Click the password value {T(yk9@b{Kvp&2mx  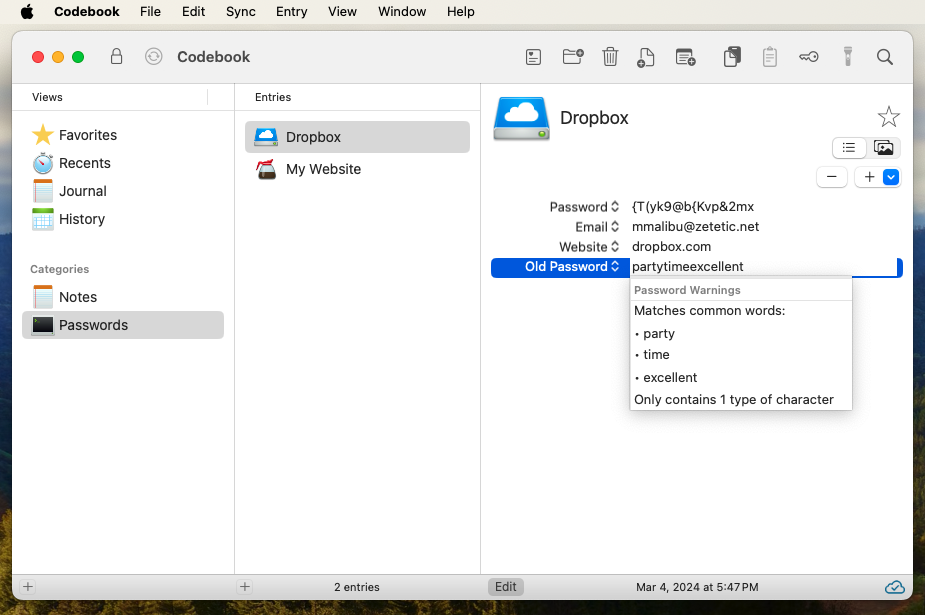[693, 206]
